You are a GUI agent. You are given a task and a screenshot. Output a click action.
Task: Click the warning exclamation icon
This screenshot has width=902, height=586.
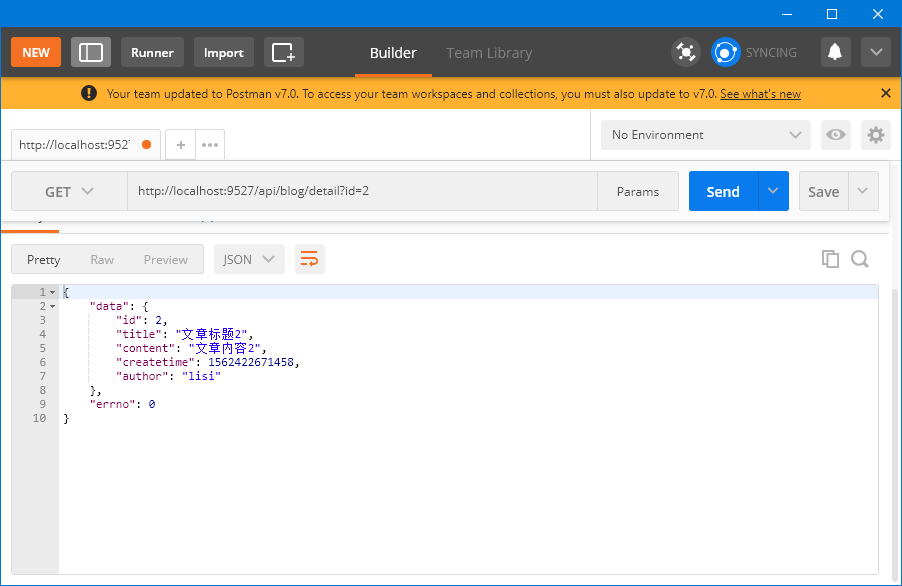point(89,93)
